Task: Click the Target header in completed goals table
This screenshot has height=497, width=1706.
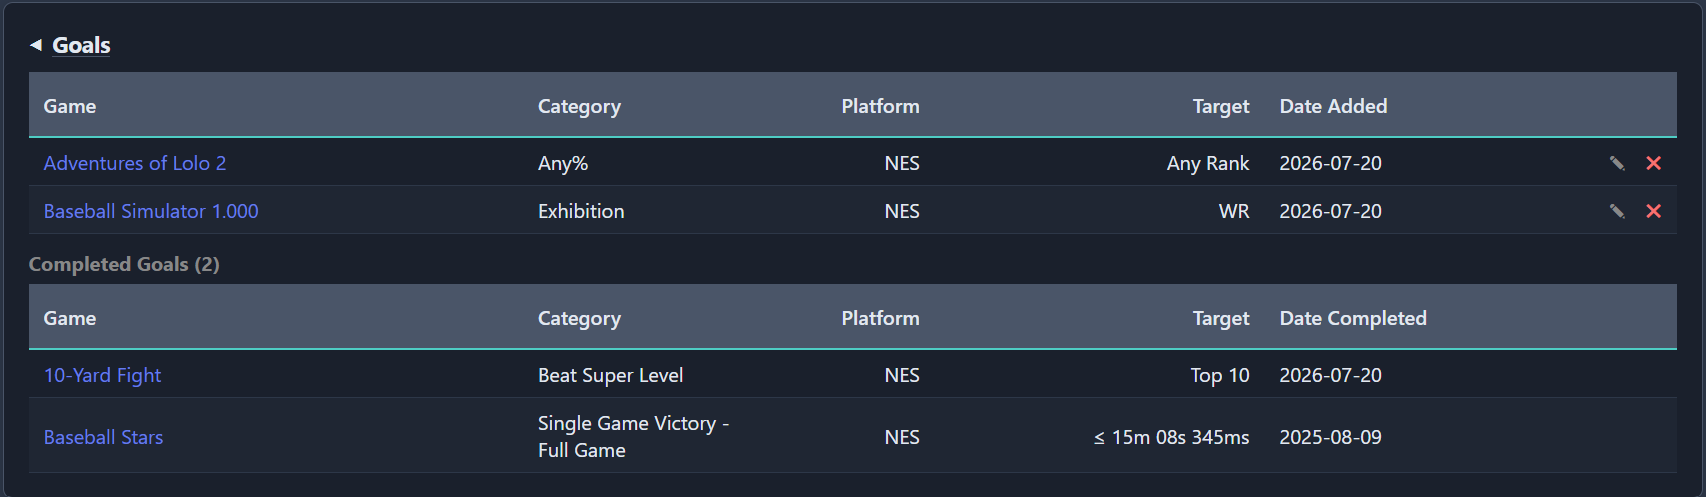Action: click(x=1221, y=318)
